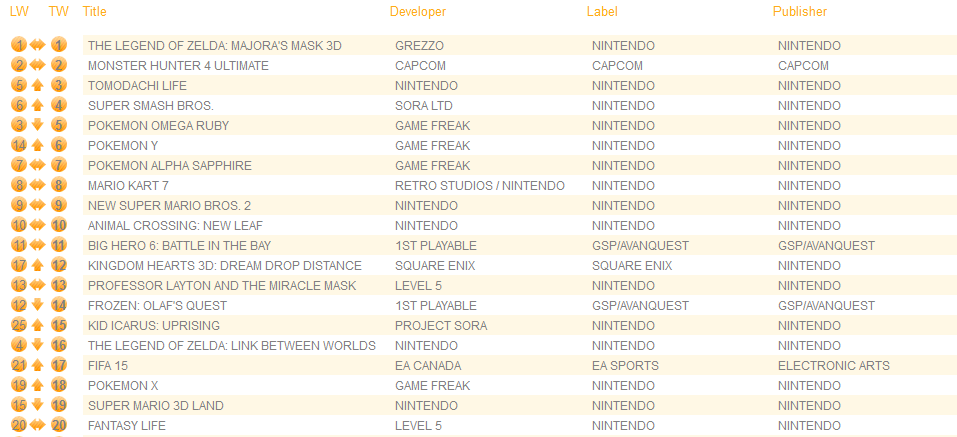957x437 pixels.
Task: Click last-week rank 17 badge for Kingdom Hearts 3D
Action: pyautogui.click(x=19, y=265)
